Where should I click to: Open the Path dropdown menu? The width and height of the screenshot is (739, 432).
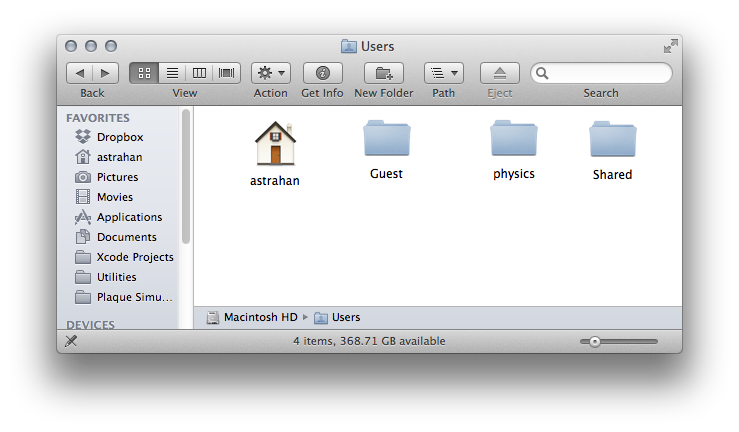[443, 73]
